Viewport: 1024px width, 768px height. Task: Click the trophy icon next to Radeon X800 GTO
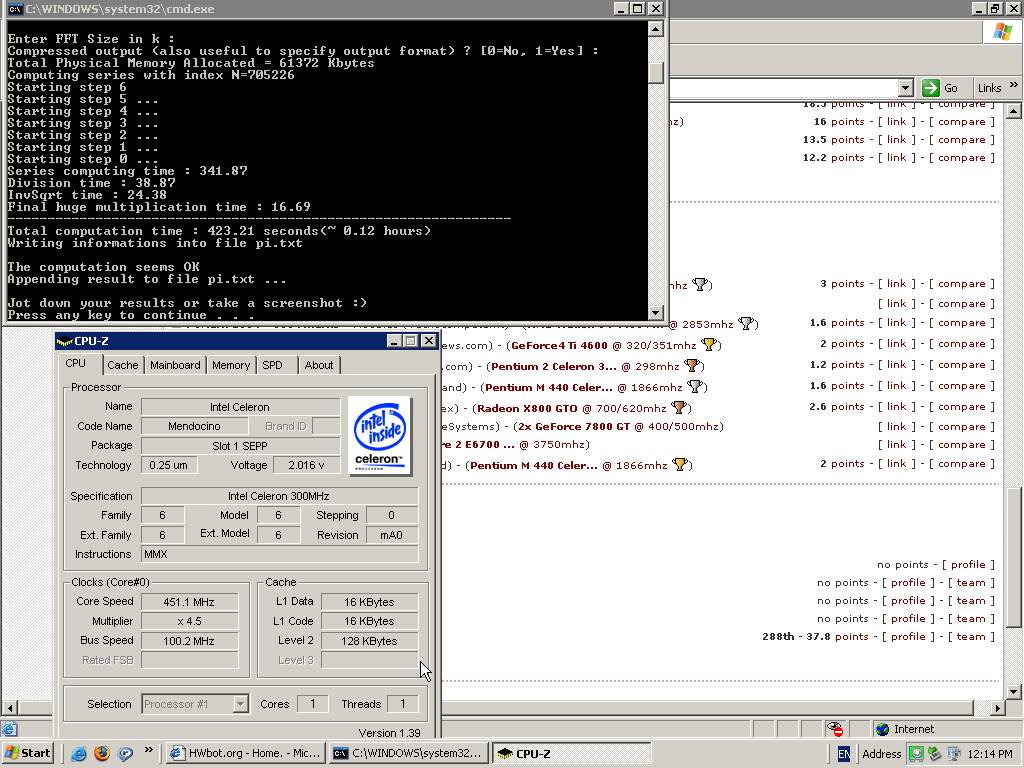click(x=679, y=408)
